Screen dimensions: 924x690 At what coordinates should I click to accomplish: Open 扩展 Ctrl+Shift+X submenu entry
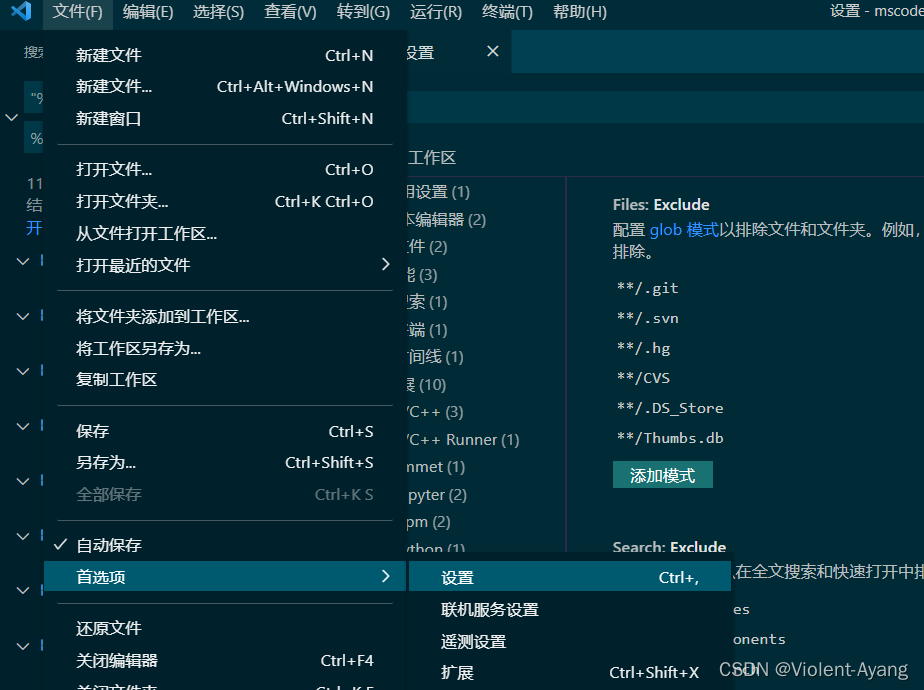click(x=570, y=672)
